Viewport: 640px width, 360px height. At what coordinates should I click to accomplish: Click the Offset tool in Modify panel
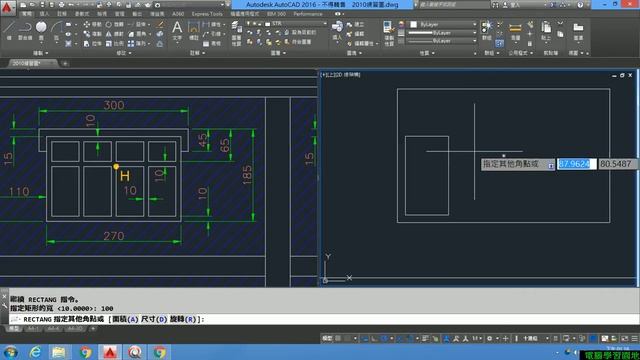[160, 43]
